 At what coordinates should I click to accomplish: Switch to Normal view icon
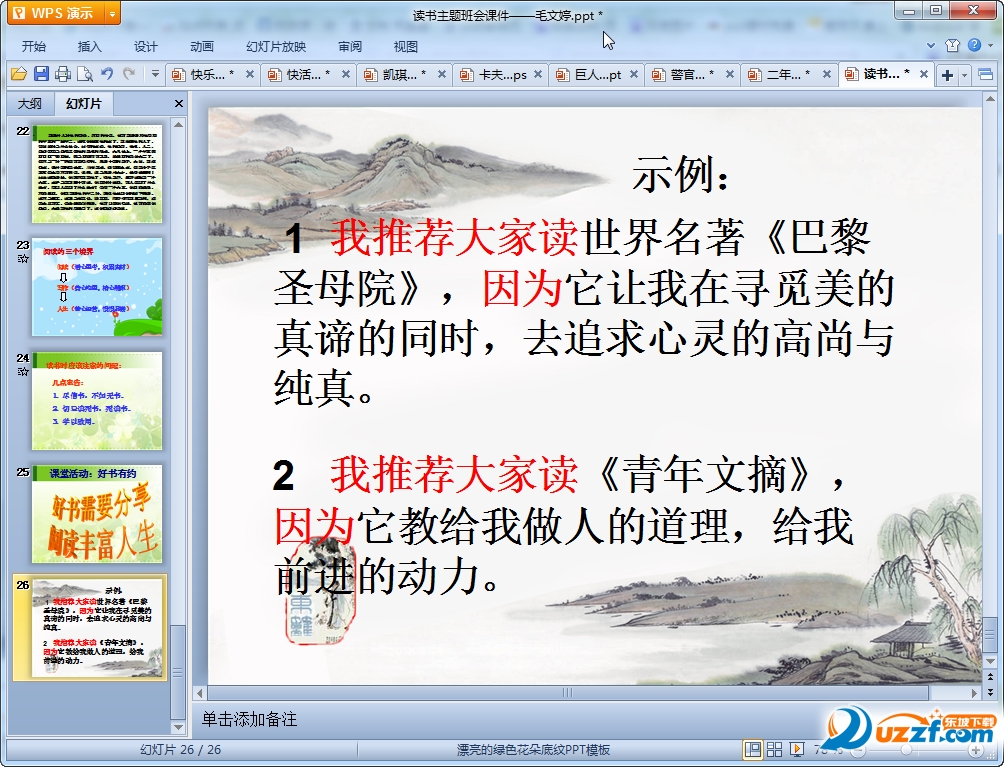(752, 749)
